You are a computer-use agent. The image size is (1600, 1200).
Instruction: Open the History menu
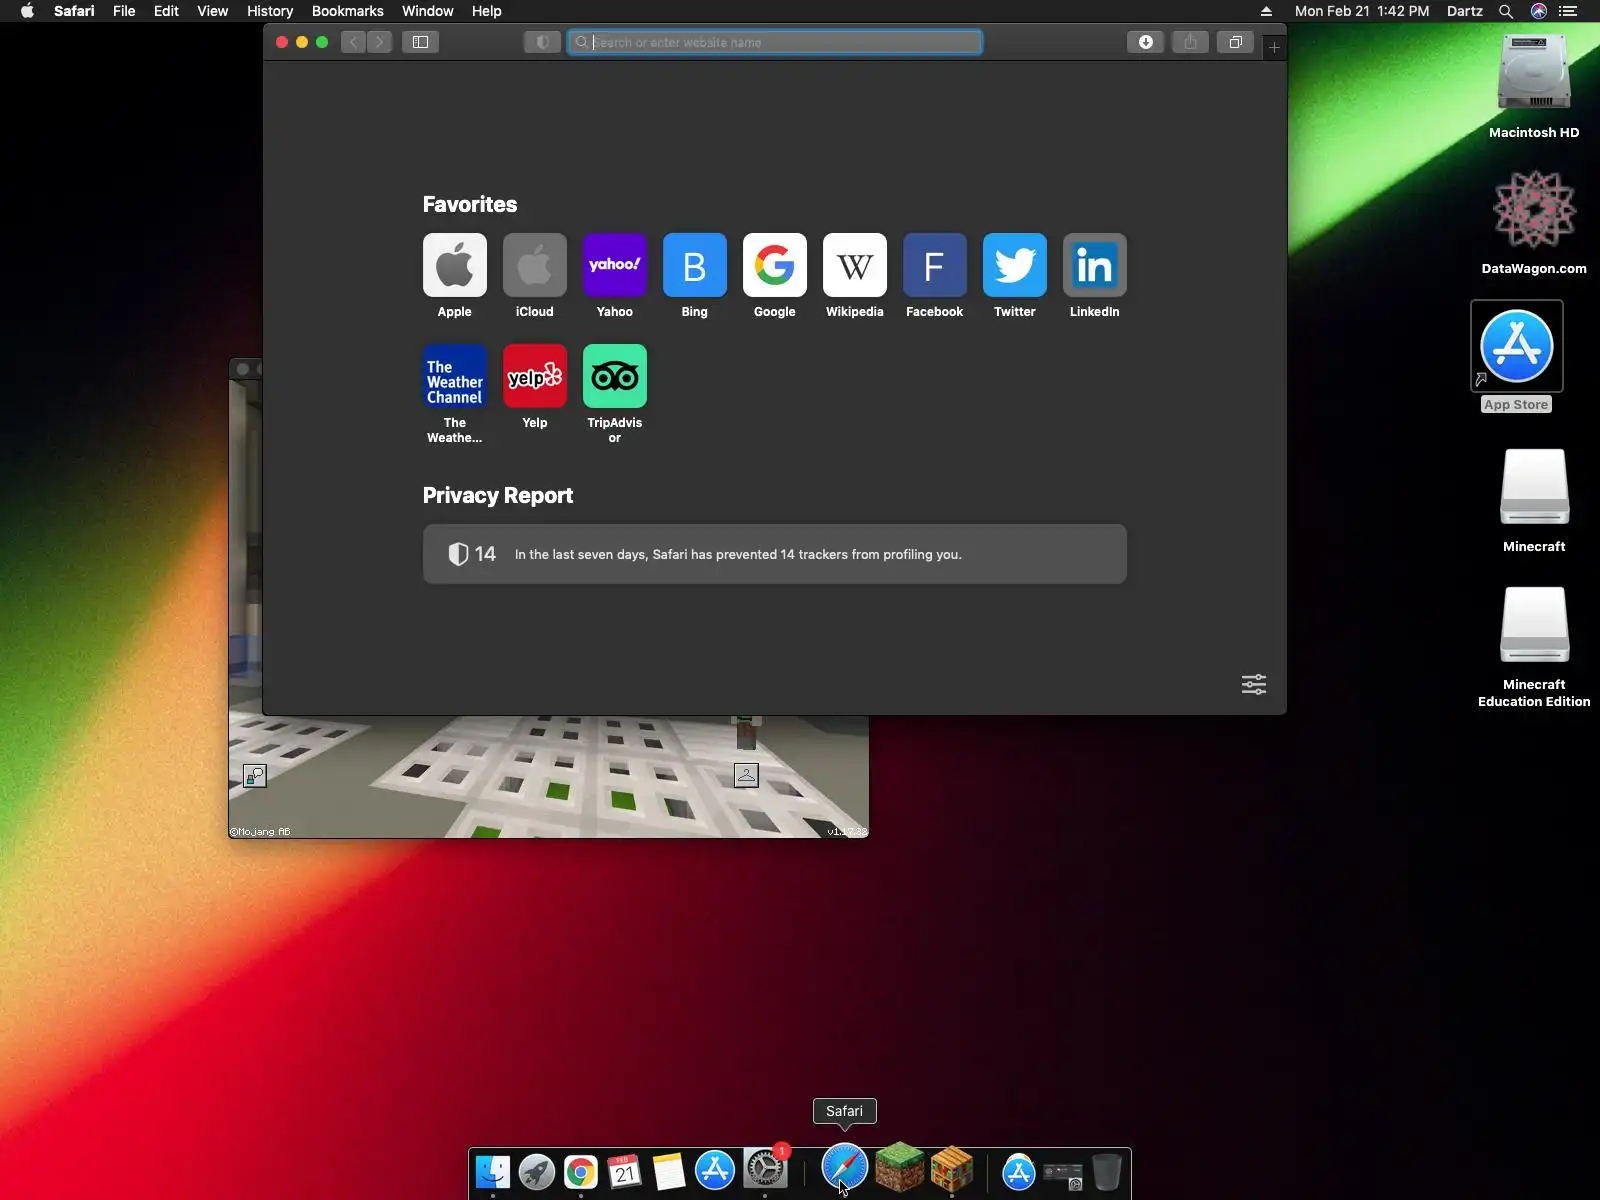[270, 11]
